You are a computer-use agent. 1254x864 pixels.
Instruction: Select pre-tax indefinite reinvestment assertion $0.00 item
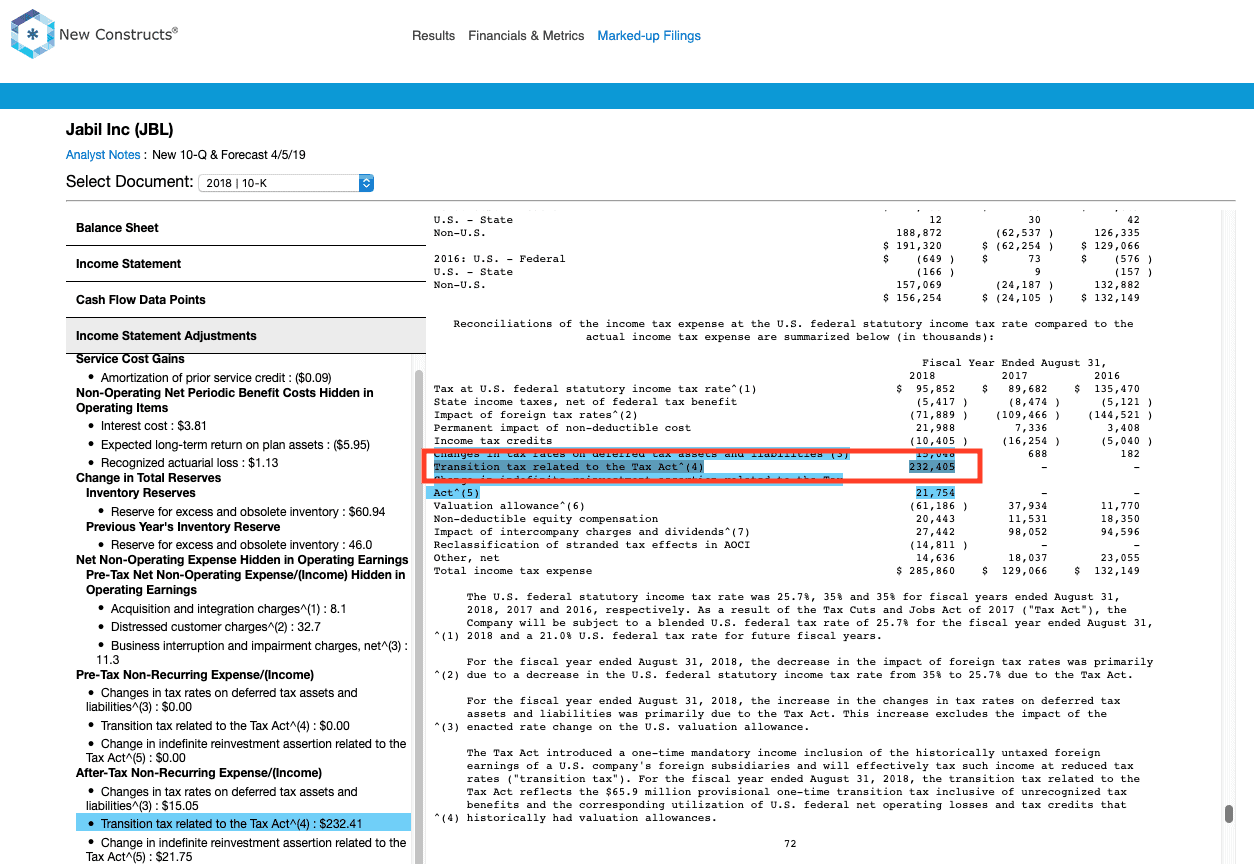tap(246, 751)
